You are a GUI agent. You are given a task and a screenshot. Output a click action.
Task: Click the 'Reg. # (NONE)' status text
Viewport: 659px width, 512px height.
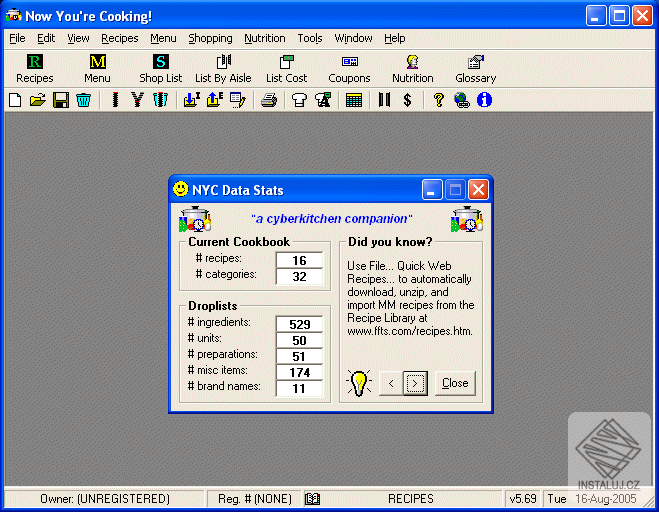[x=255, y=499]
